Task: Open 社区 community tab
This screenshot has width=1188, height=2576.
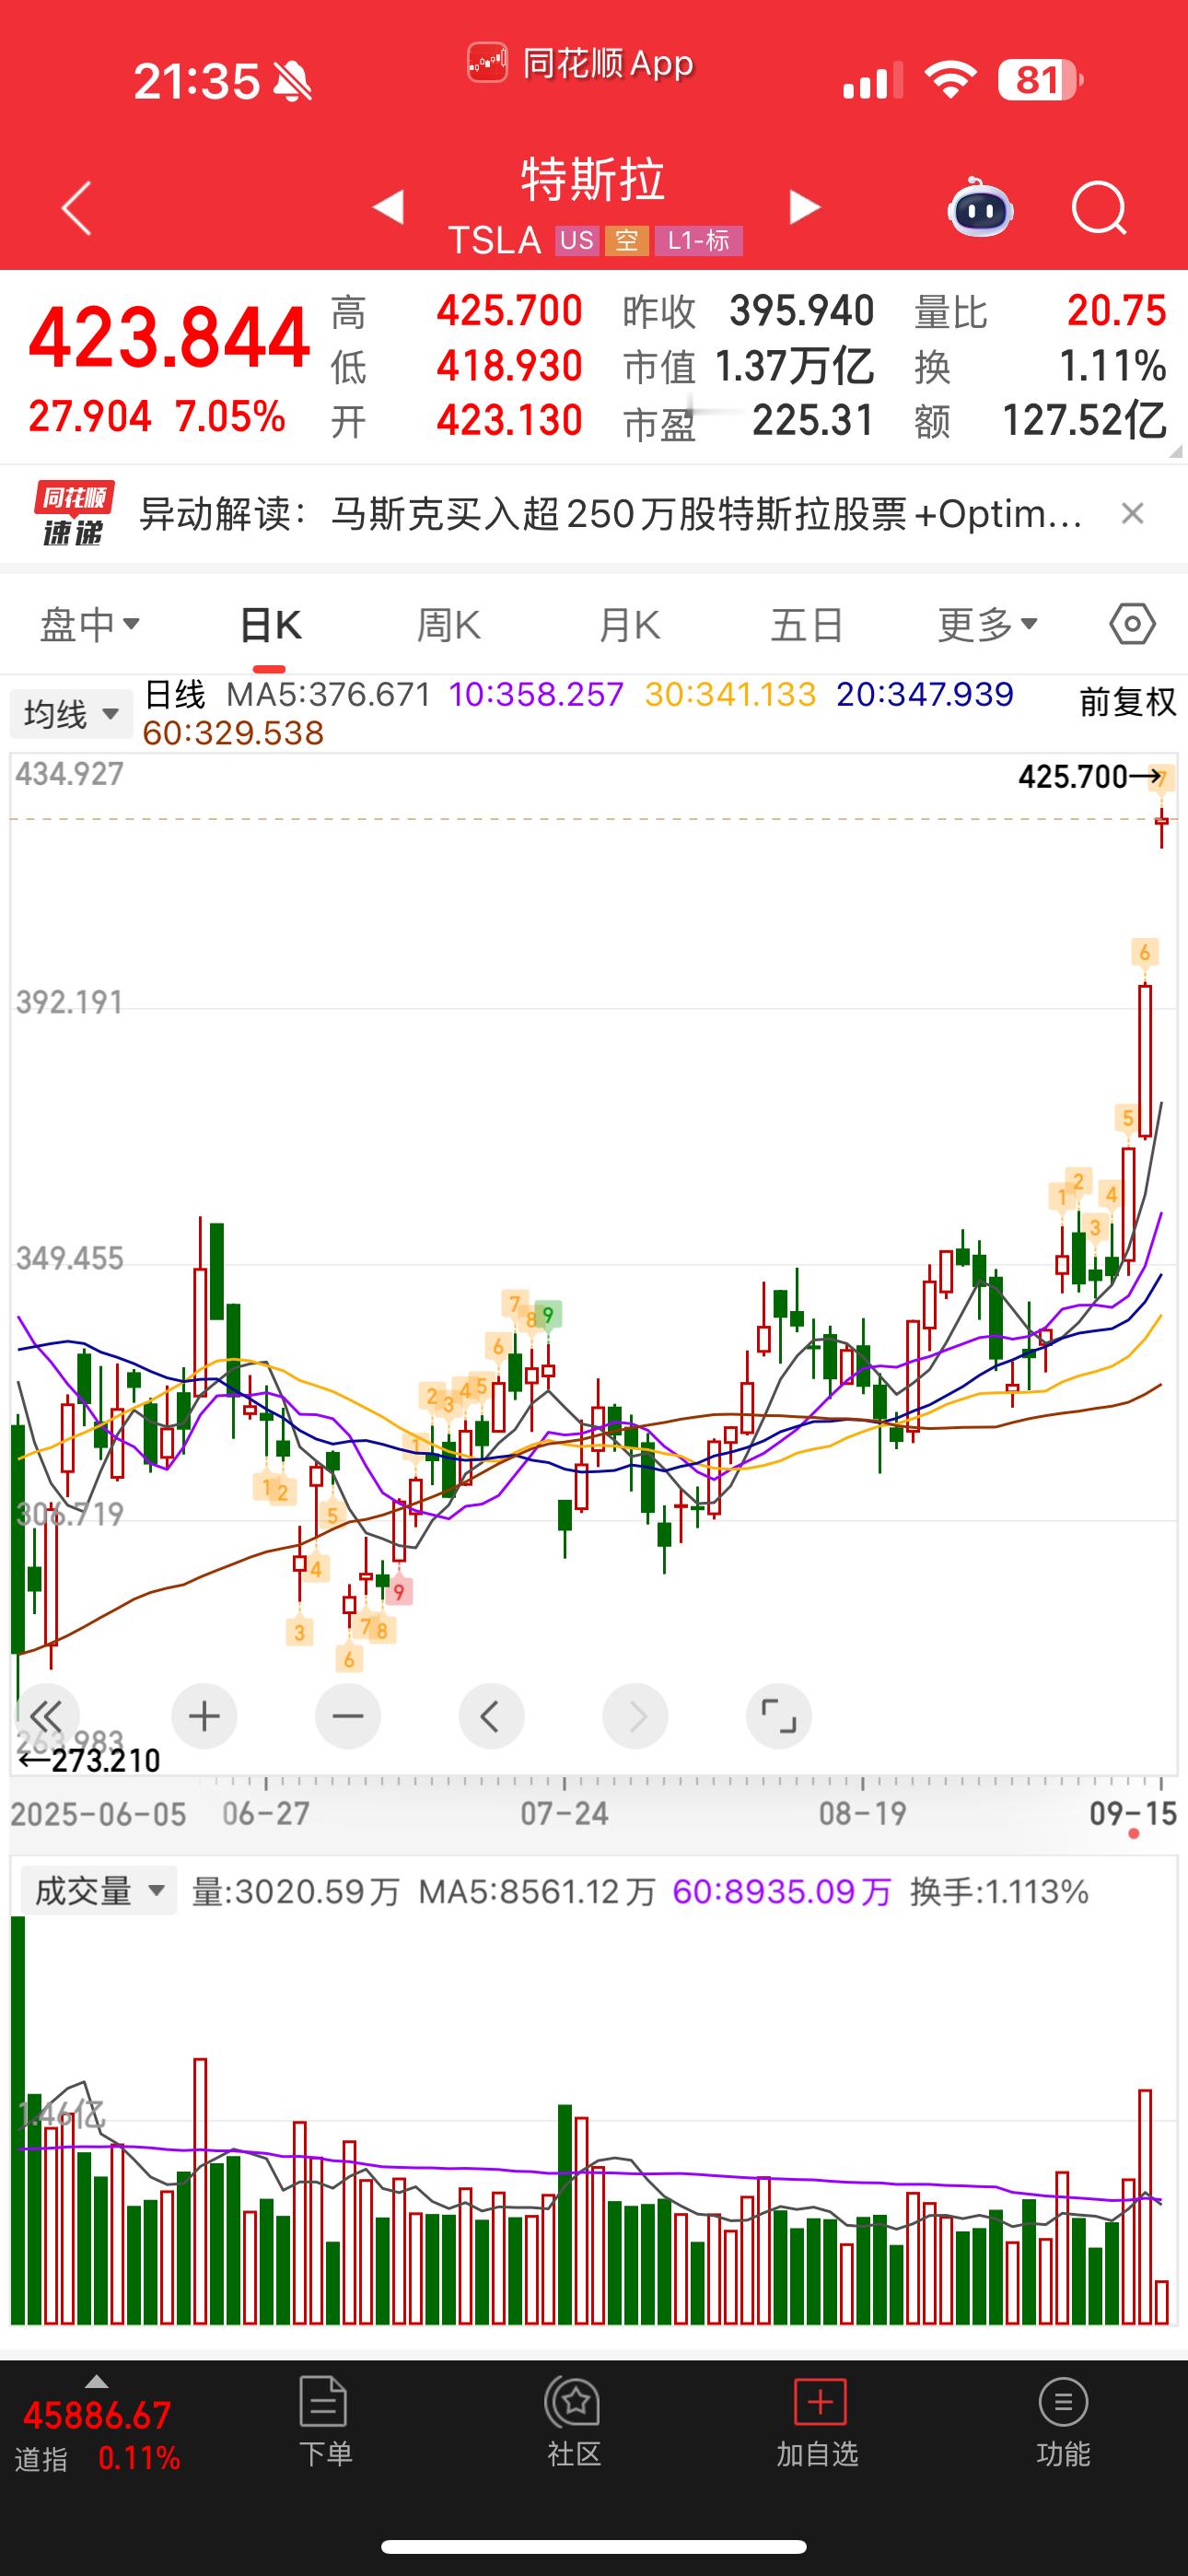Action: (x=573, y=2422)
